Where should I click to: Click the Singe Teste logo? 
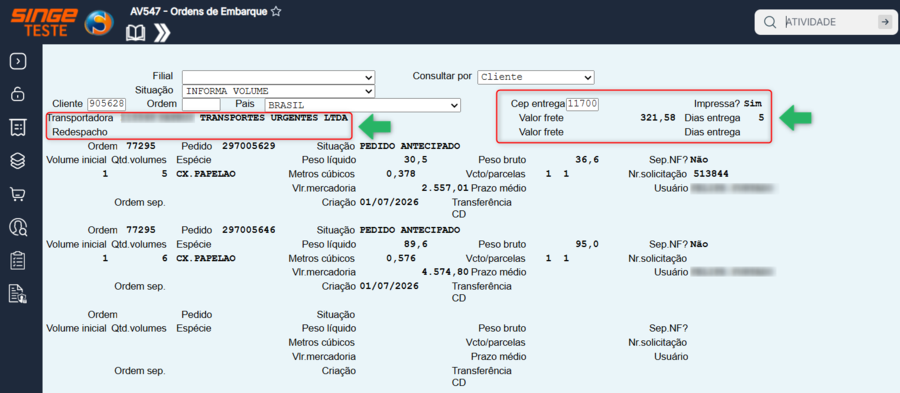click(x=44, y=22)
